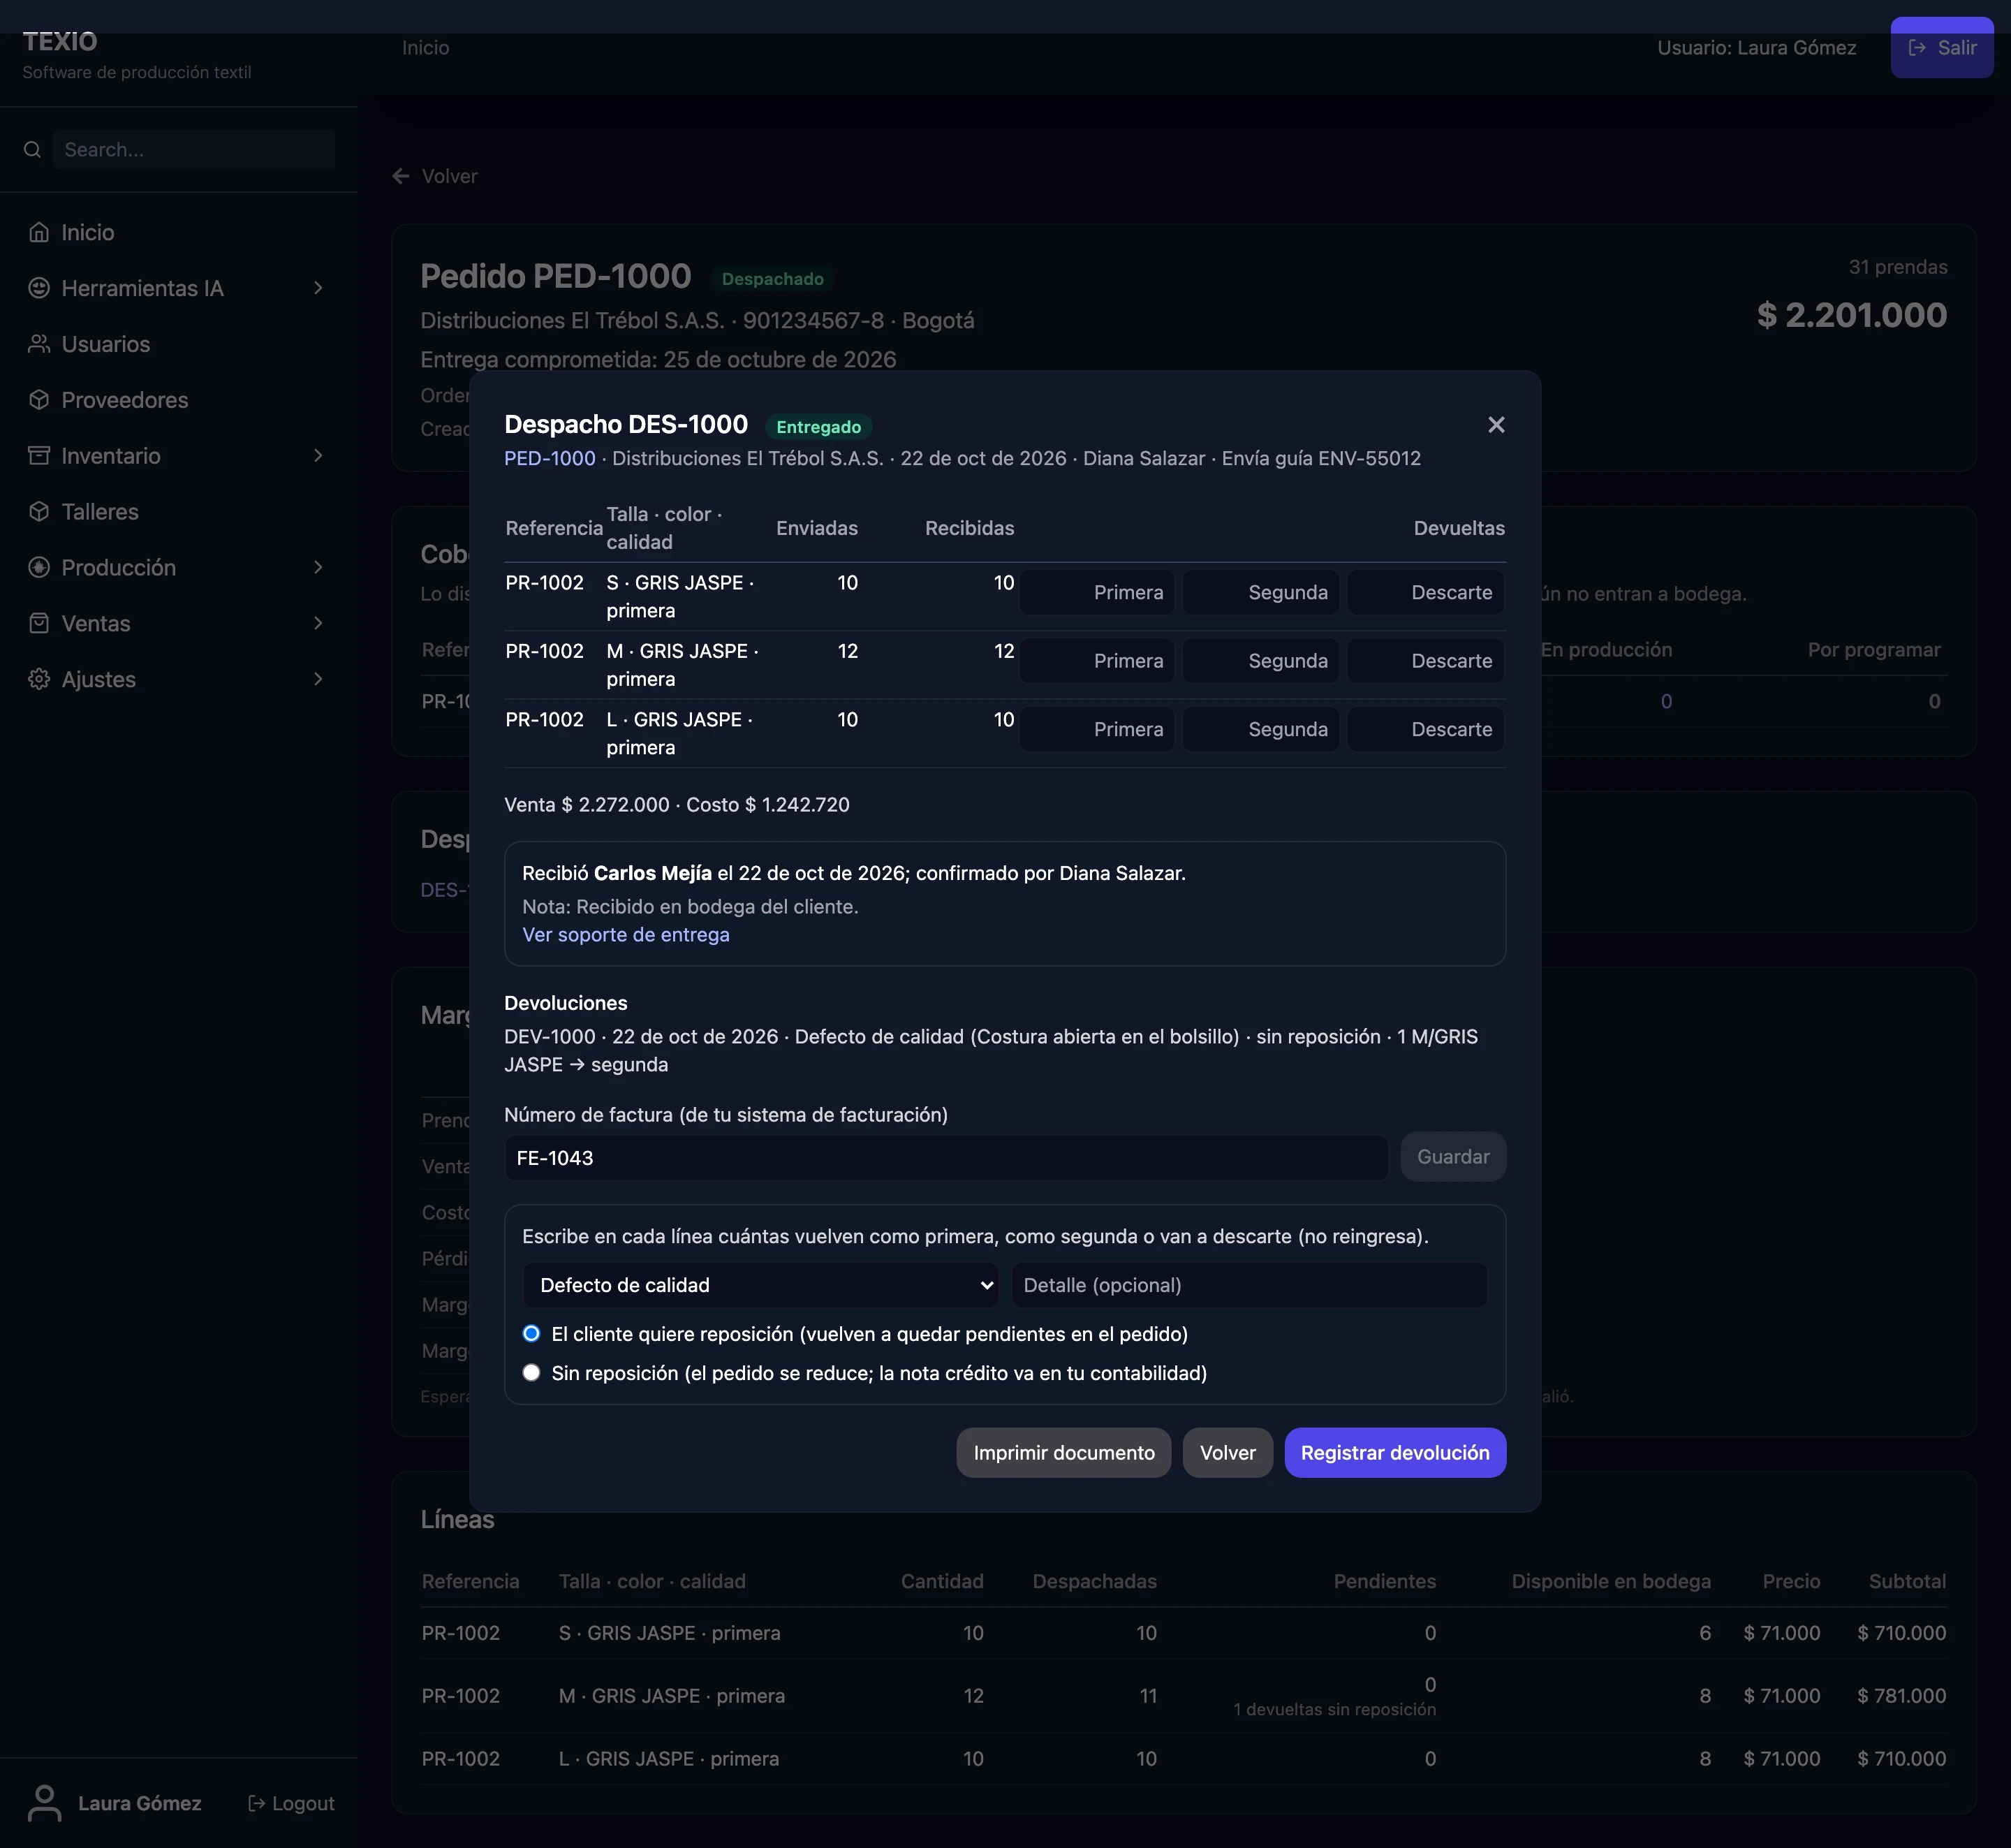The height and width of the screenshot is (1848, 2011).
Task: Click the Imprimir documento button
Action: pos(1064,1453)
